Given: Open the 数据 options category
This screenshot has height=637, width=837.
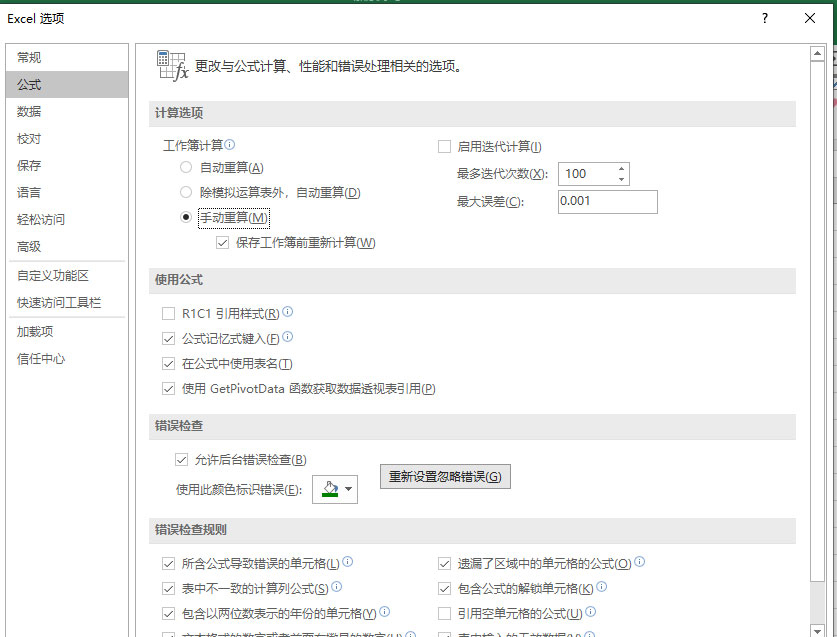Looking at the screenshot, I should click(x=67, y=111).
